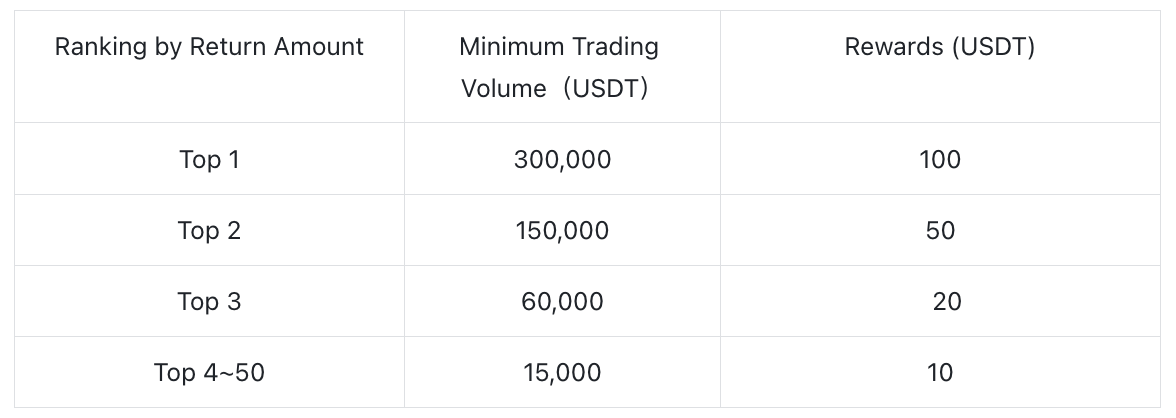The width and height of the screenshot is (1176, 418).
Task: Click '(USDT)' in the Minimum Trading Volume header
Action: pos(605,88)
